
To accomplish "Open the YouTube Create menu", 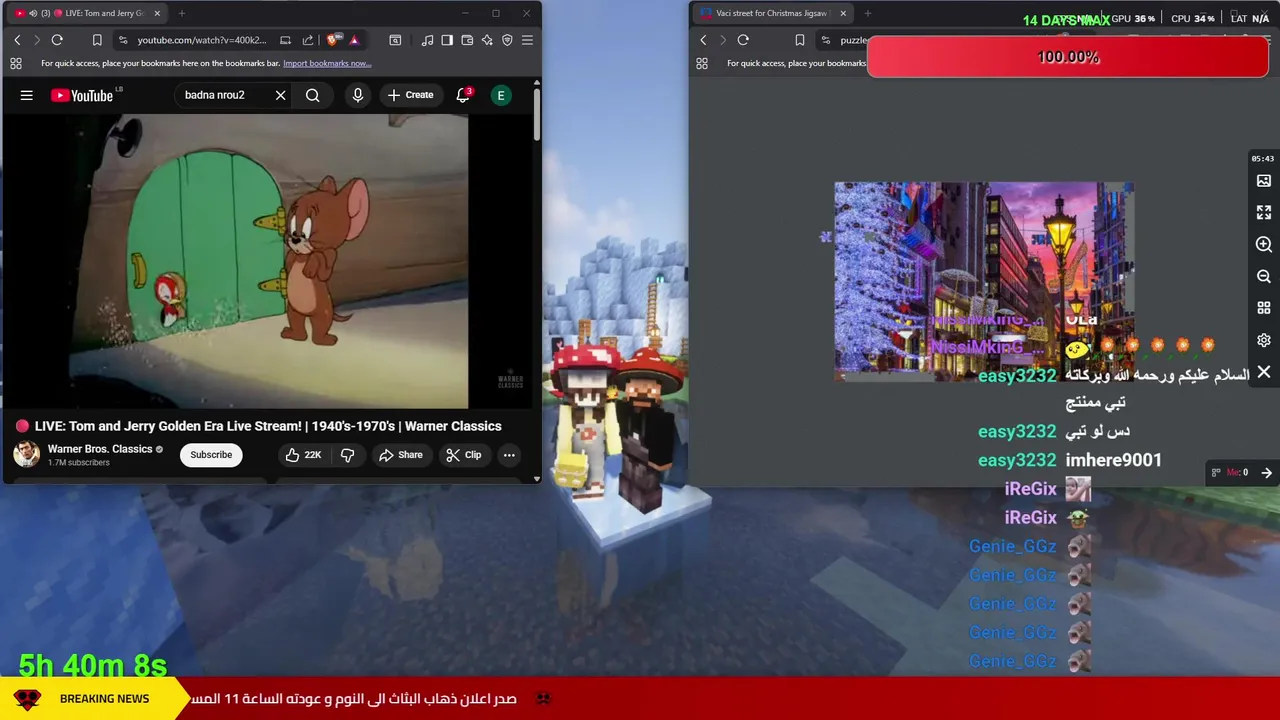I will 411,95.
